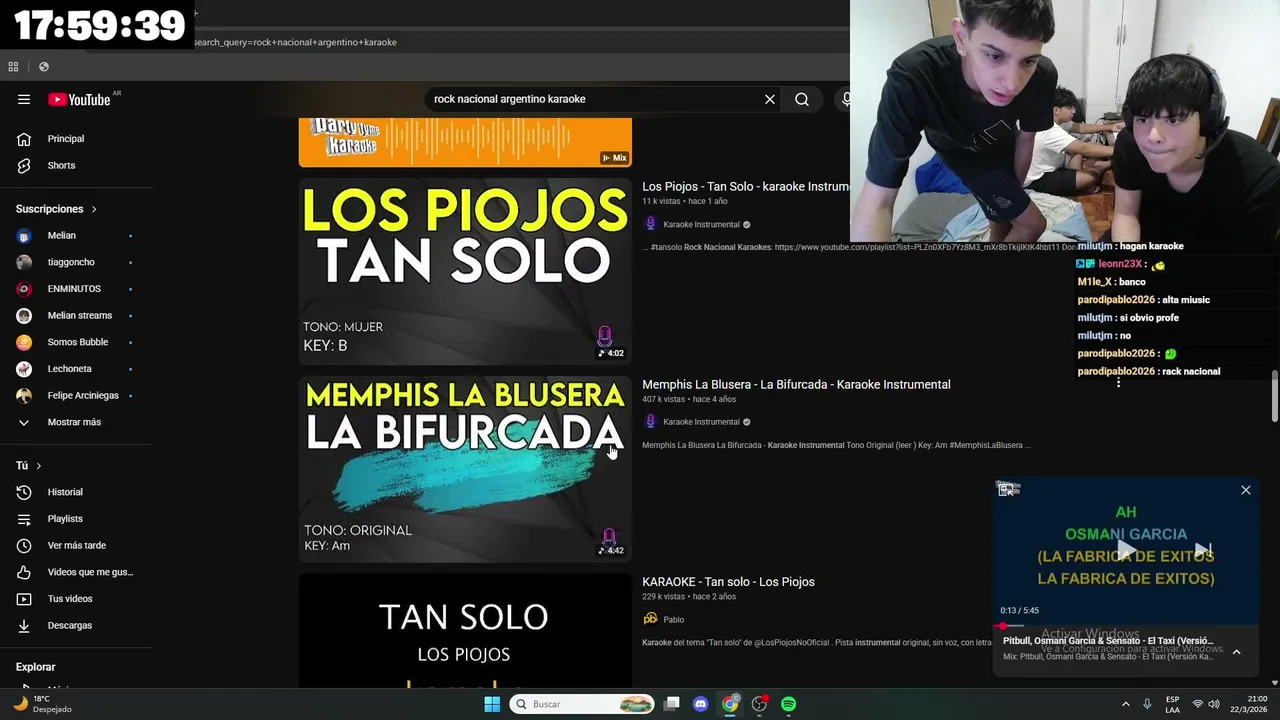The image size is (1280, 720).
Task: Open Lechoneta channel avatar
Action: pos(24,369)
